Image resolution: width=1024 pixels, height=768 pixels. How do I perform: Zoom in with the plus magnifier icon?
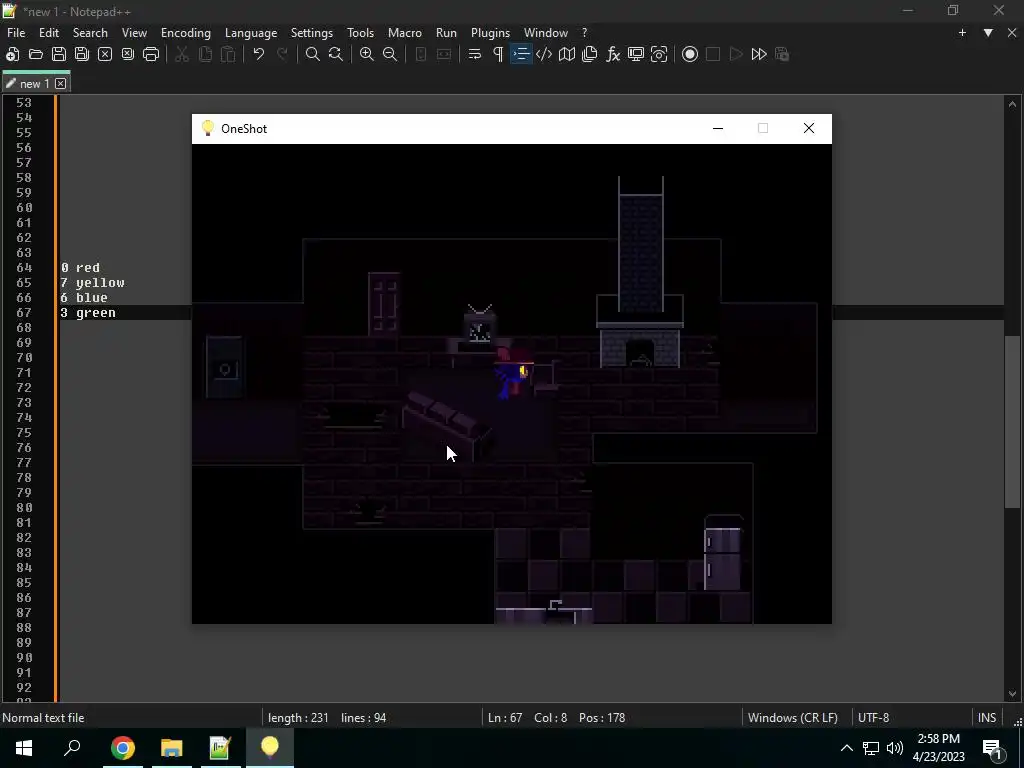(367, 54)
